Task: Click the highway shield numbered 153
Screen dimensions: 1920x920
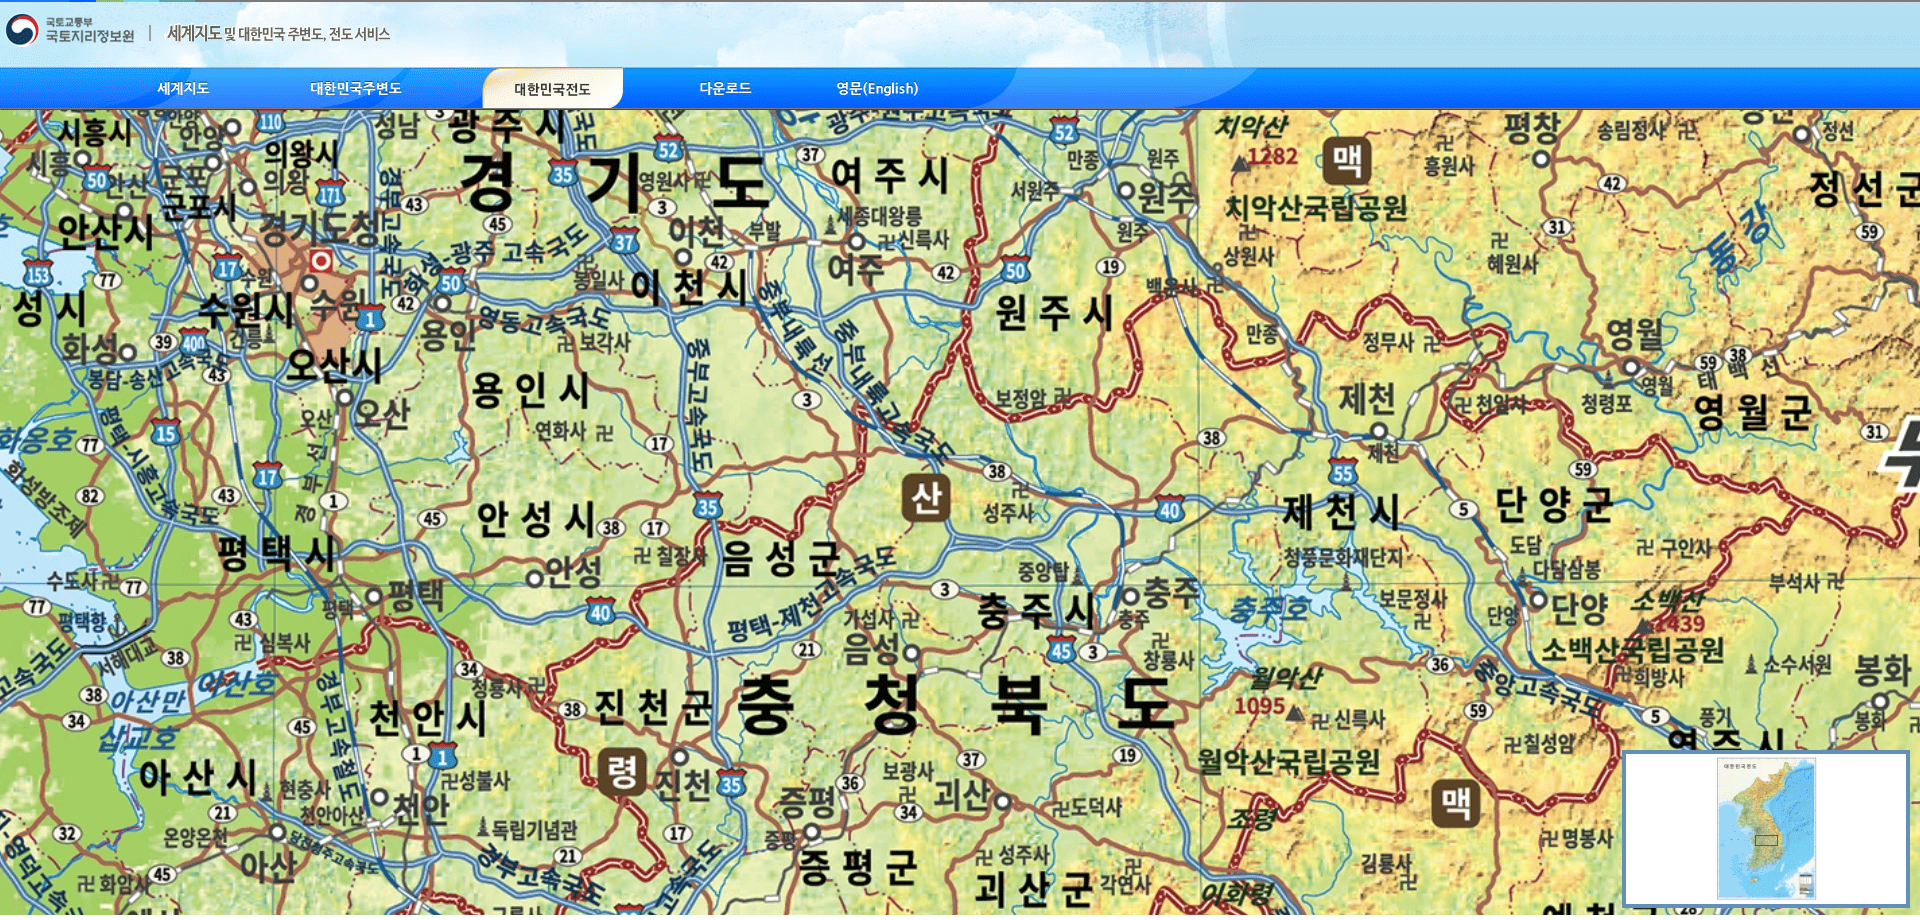Action: (x=38, y=274)
